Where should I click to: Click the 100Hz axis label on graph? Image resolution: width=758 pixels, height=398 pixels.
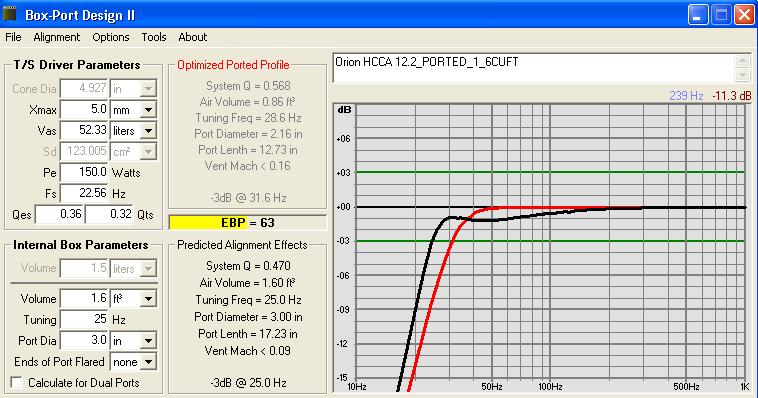tap(550, 387)
